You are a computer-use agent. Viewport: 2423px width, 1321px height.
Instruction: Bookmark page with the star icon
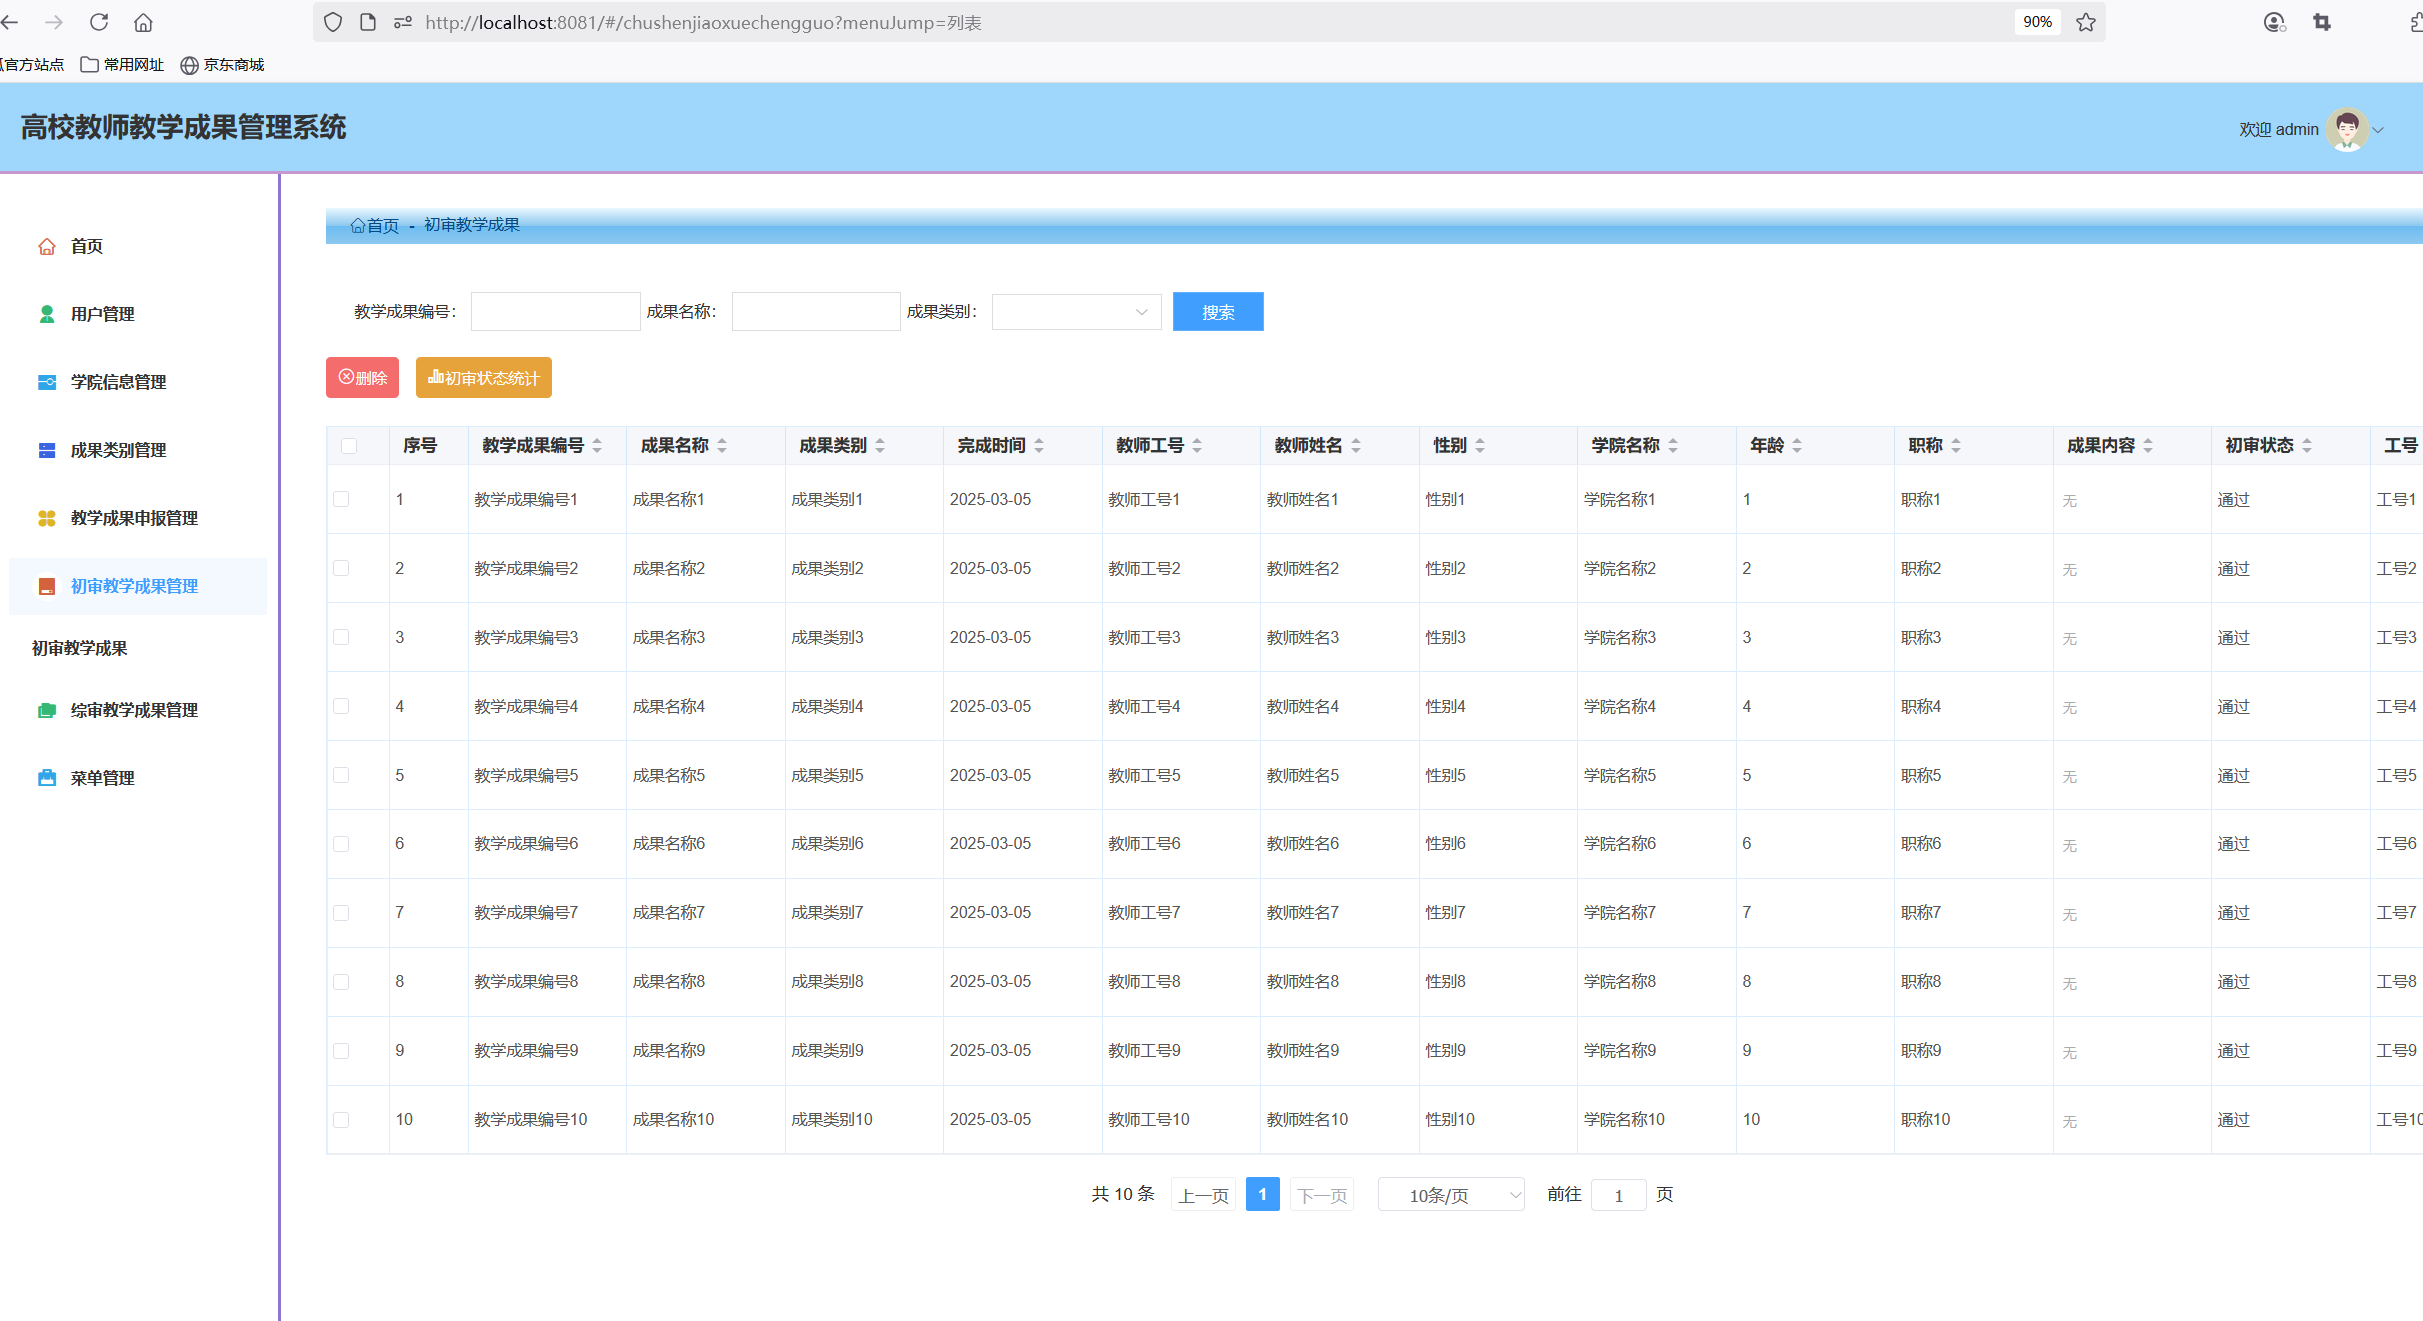[2086, 22]
